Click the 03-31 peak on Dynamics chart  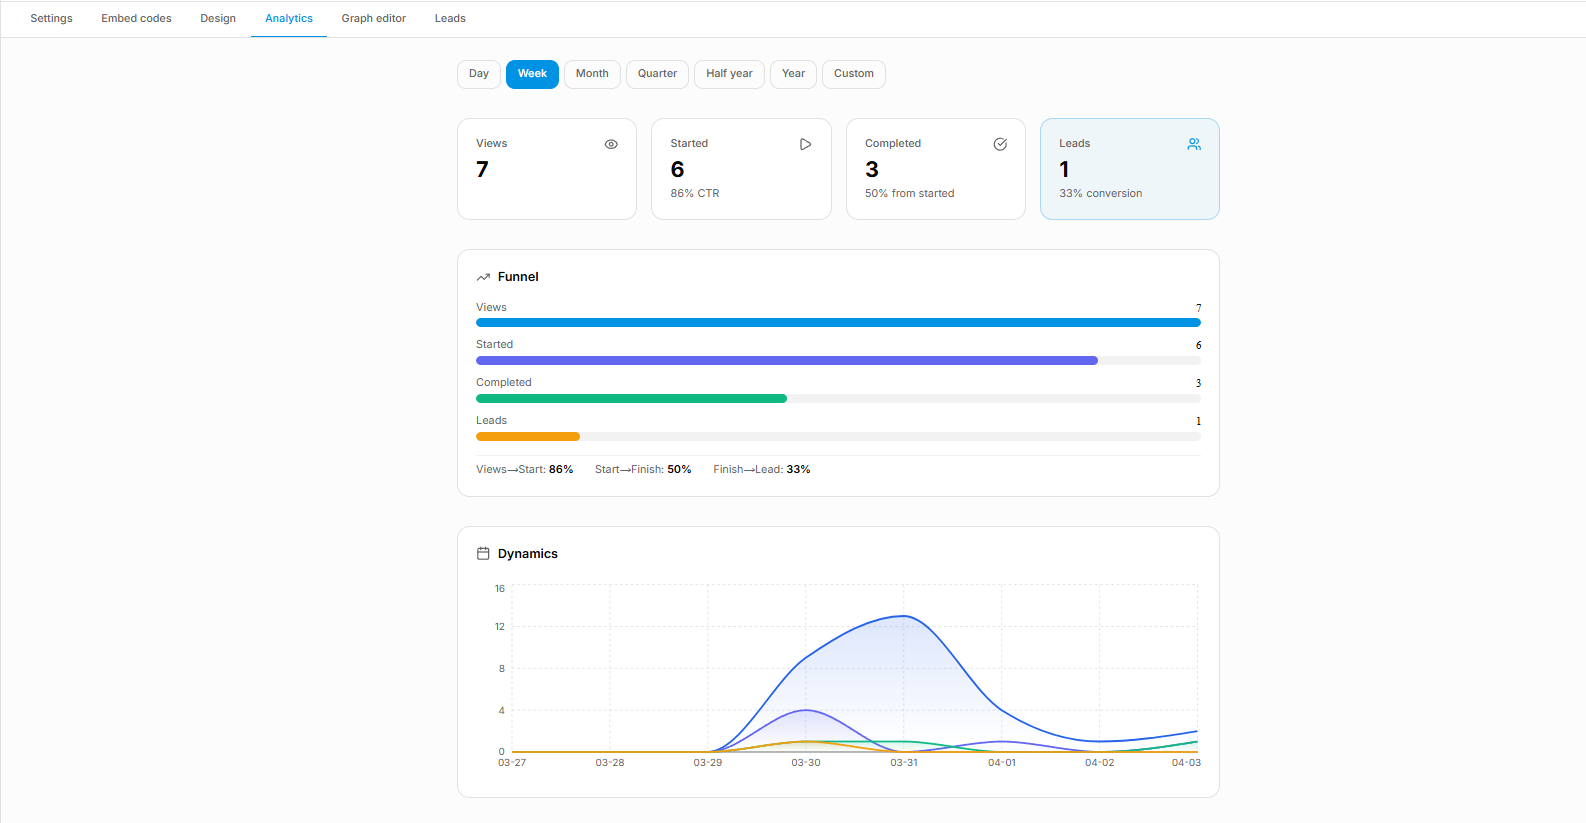tap(904, 616)
